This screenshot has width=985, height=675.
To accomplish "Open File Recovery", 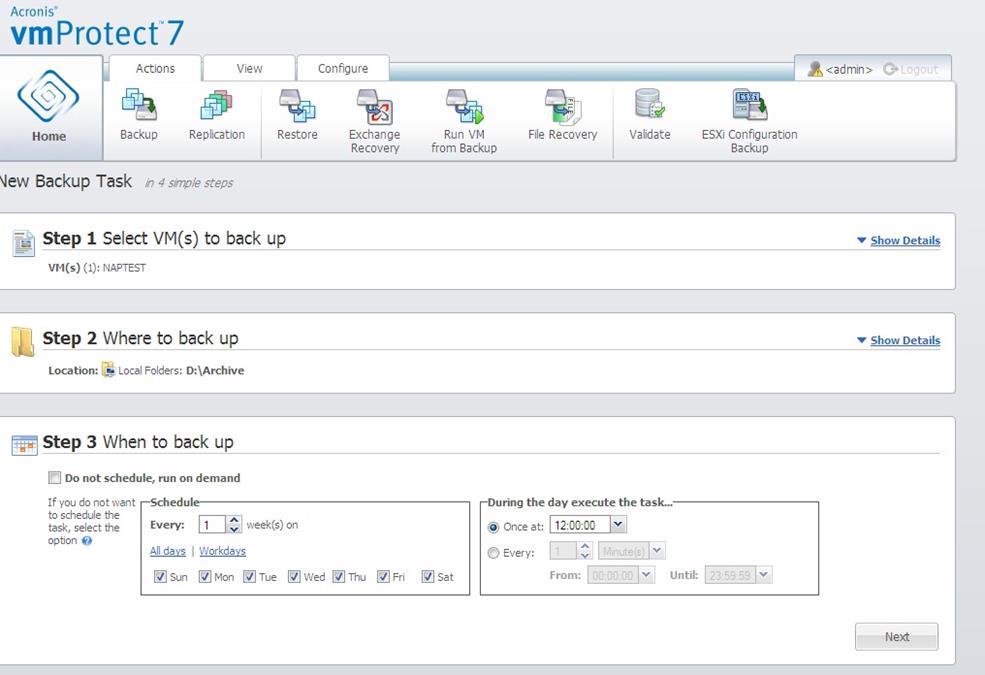I will 562,114.
